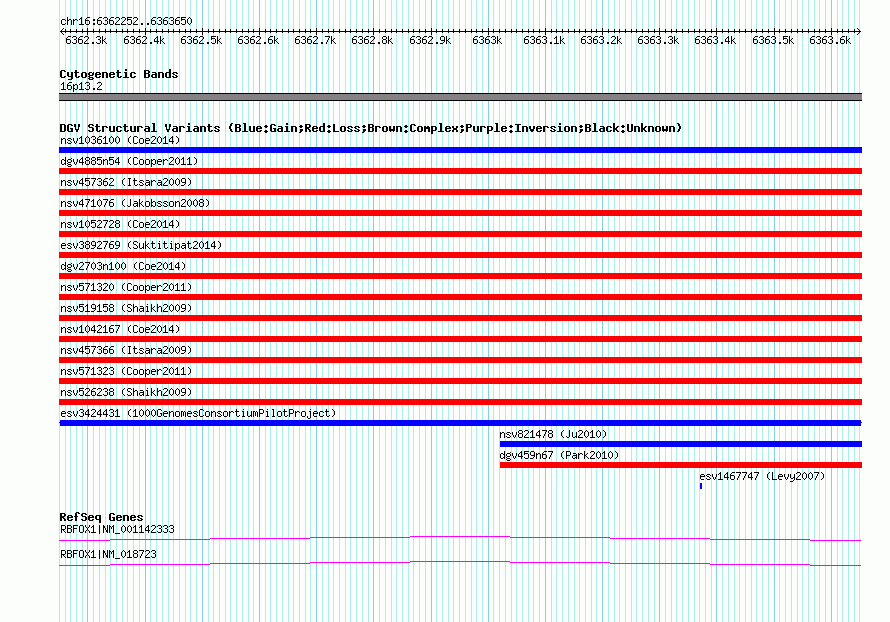
Task: Click the blue gain bar of nsv821478
Action: click(x=681, y=444)
